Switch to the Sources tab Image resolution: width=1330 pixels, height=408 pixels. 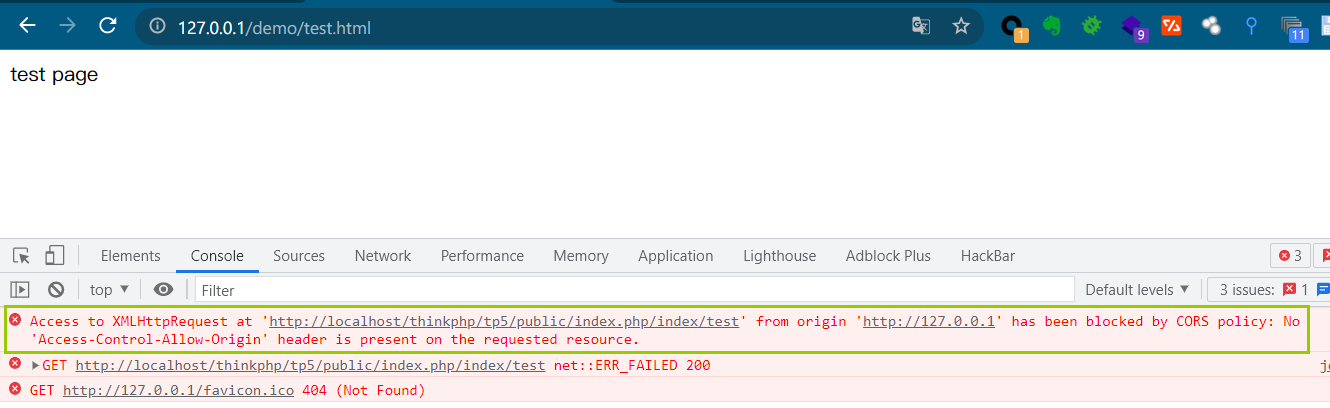tap(299, 256)
